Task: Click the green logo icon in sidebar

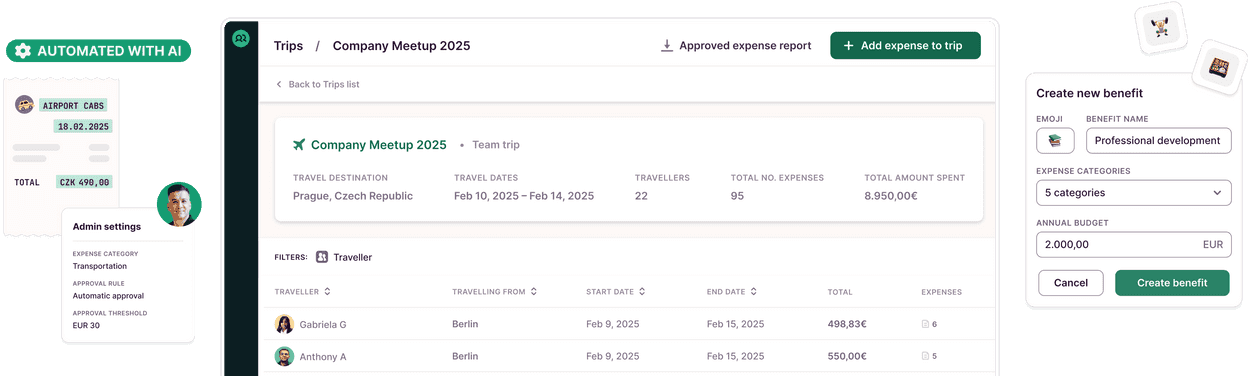Action: pyautogui.click(x=240, y=39)
